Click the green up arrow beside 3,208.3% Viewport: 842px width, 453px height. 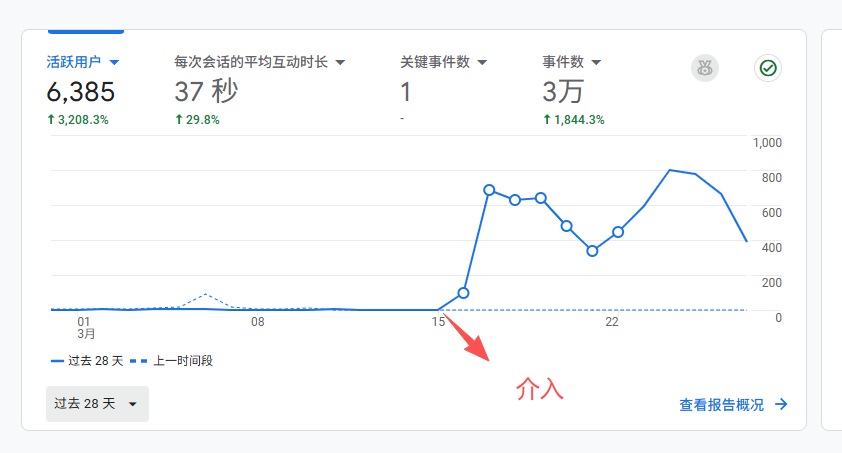pos(51,120)
